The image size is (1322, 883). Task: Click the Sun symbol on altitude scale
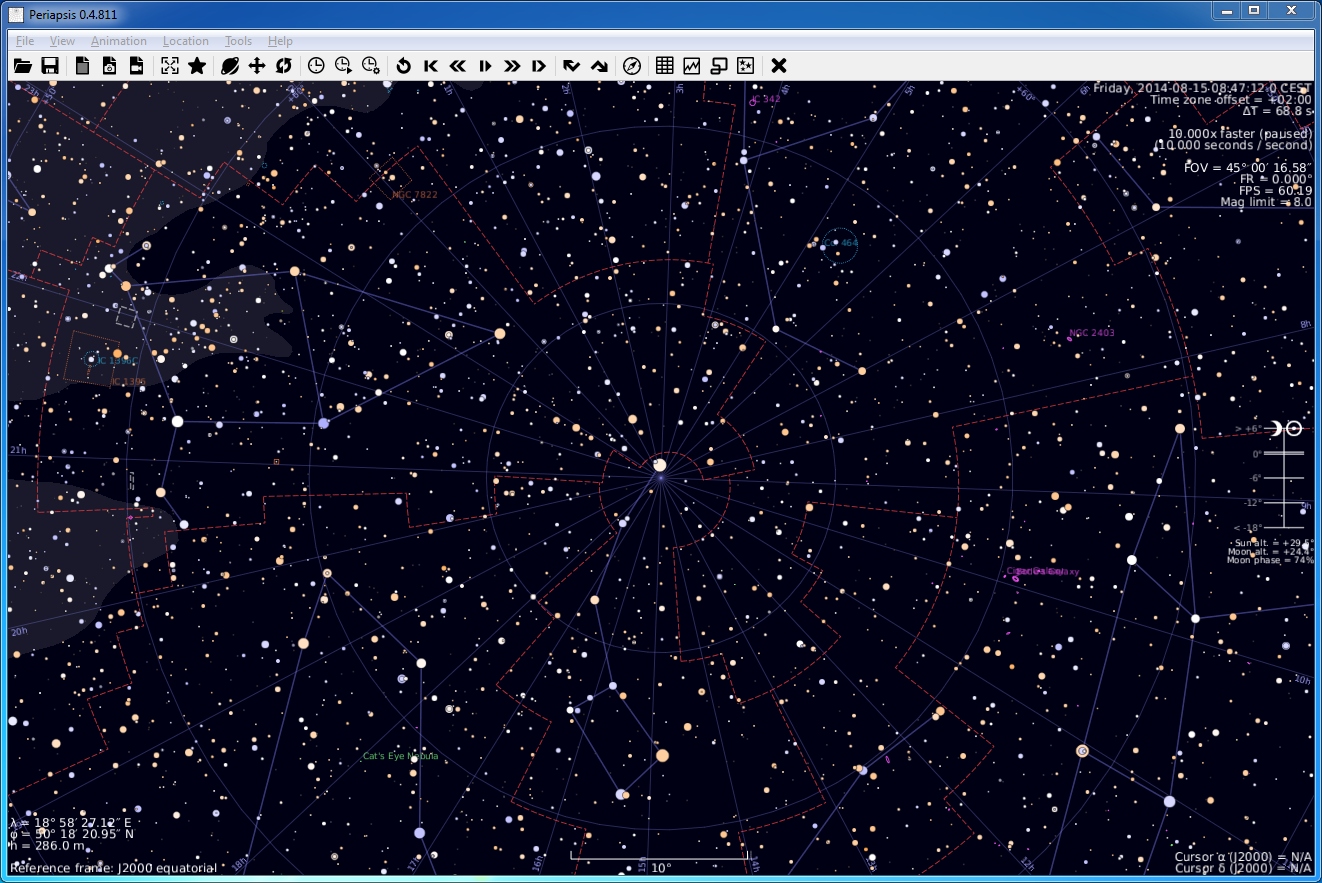(1294, 428)
